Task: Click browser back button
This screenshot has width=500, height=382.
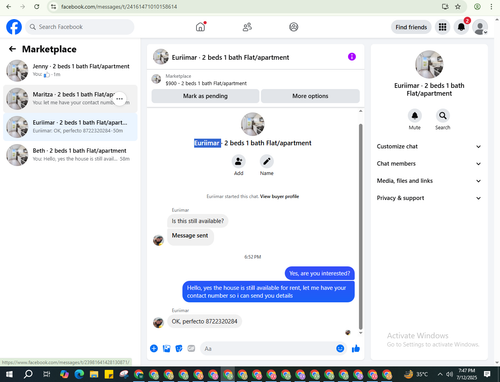Action: (9, 7)
